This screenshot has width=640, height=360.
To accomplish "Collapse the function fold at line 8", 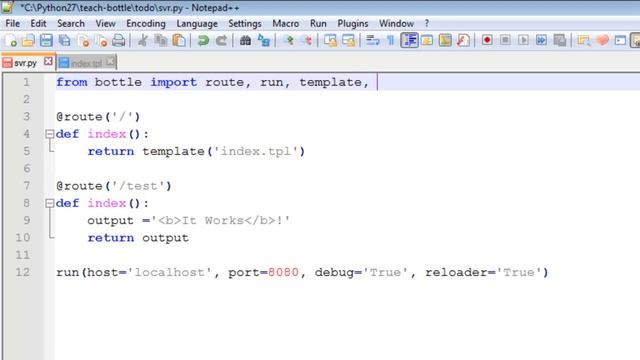I will 49,203.
